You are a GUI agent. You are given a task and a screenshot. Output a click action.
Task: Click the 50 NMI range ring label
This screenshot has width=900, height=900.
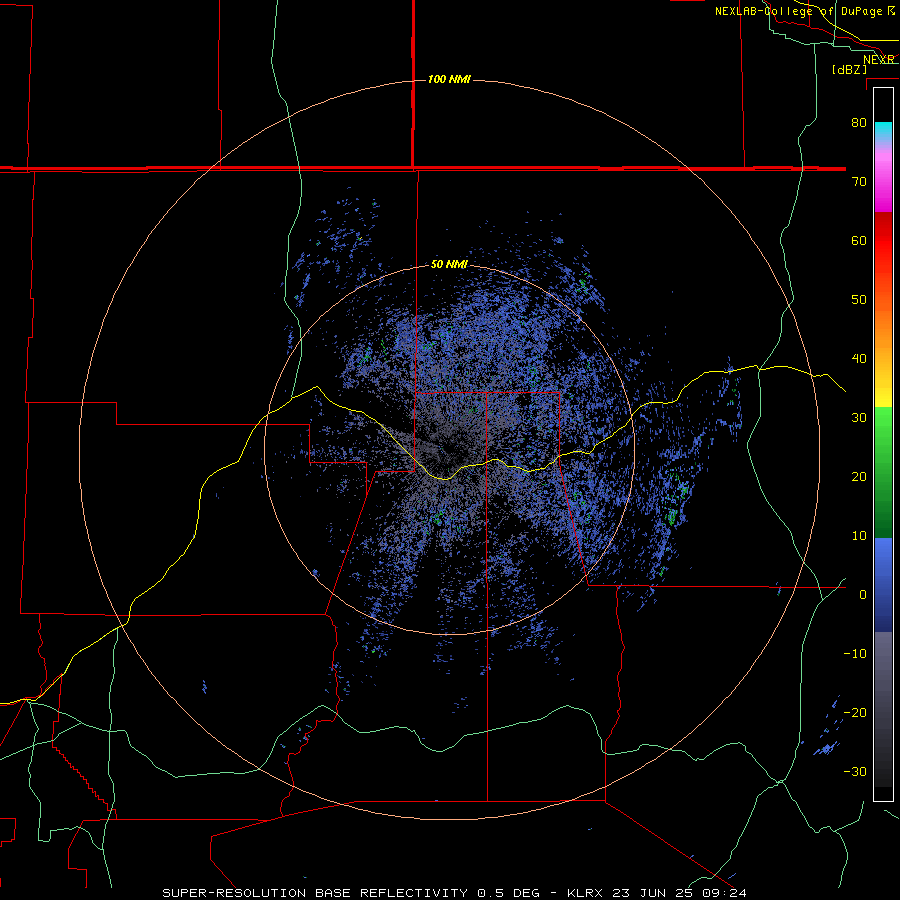[449, 265]
